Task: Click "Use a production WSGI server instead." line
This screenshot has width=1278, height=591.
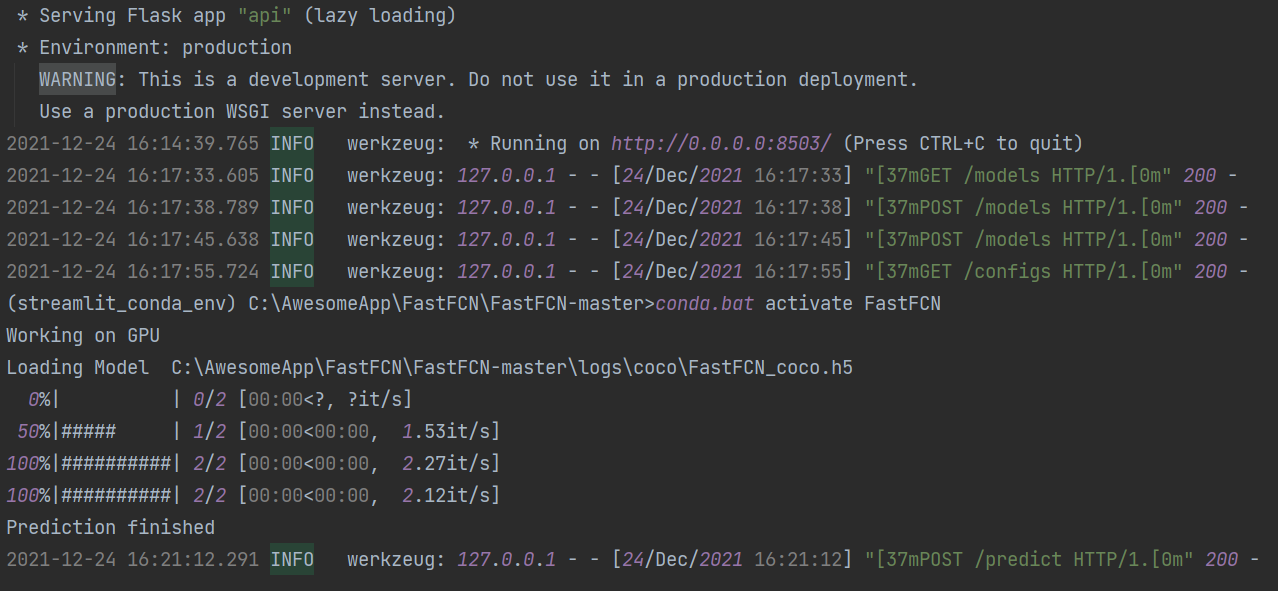Action: 241,112
